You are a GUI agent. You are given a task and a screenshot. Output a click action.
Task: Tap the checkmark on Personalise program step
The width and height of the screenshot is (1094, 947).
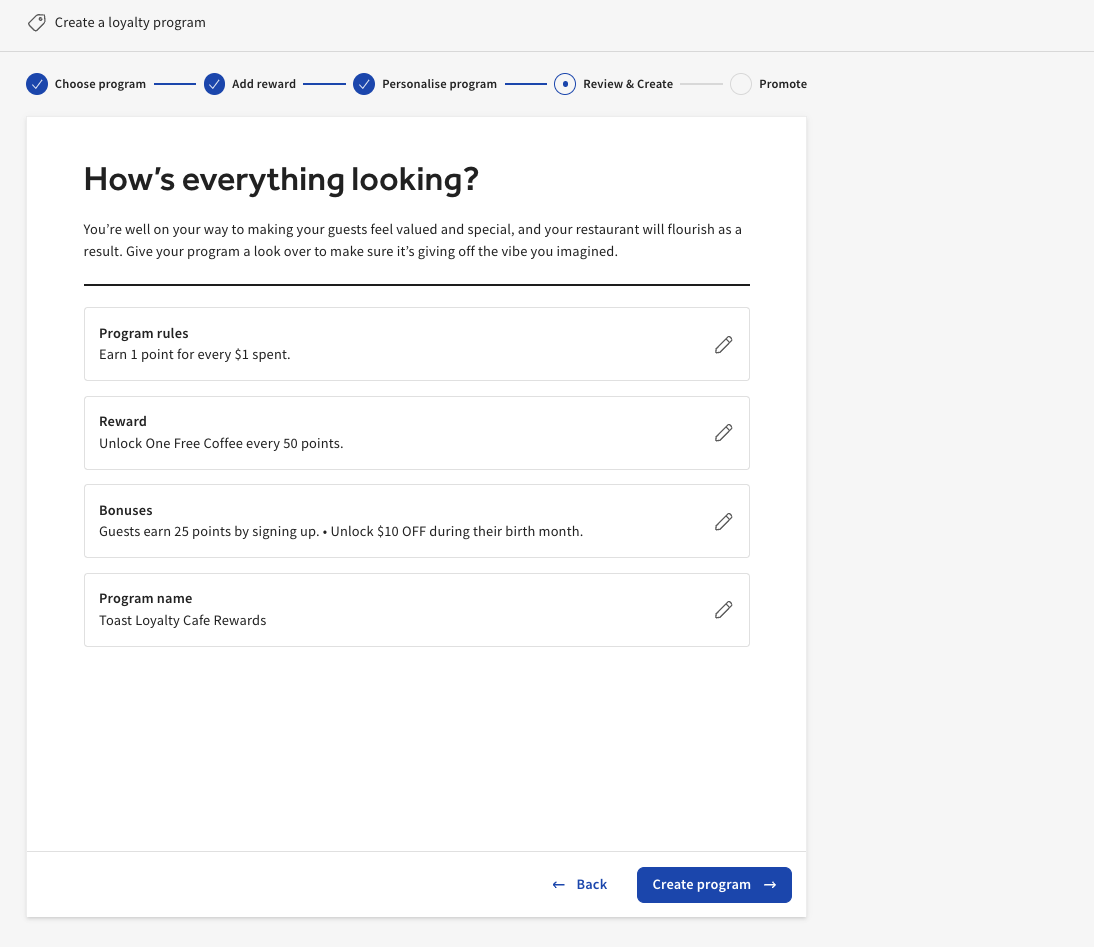click(364, 84)
